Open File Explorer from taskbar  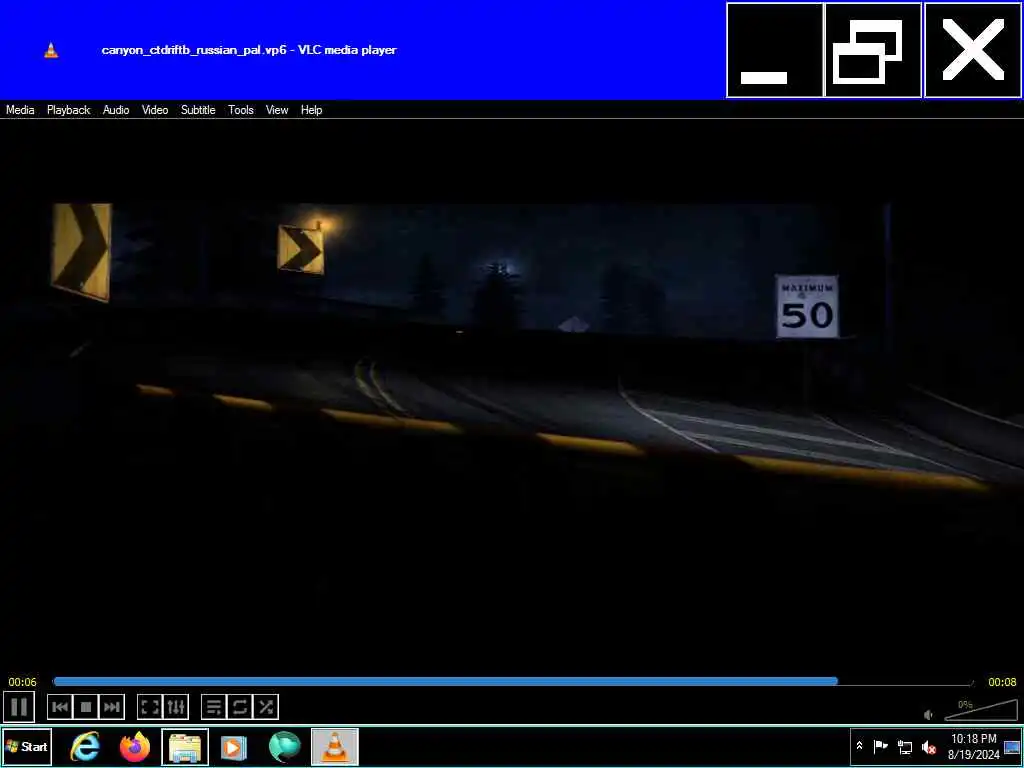185,746
